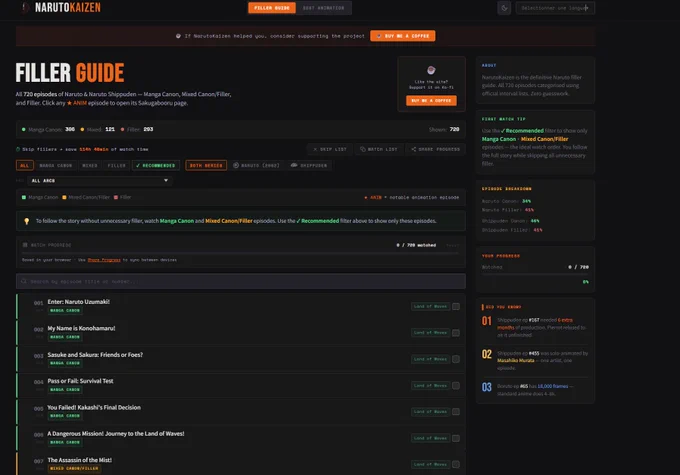Mark episode 001 Enter: Naruto Uzumaki watched
Screen dimensions: 680x475
[456, 307]
